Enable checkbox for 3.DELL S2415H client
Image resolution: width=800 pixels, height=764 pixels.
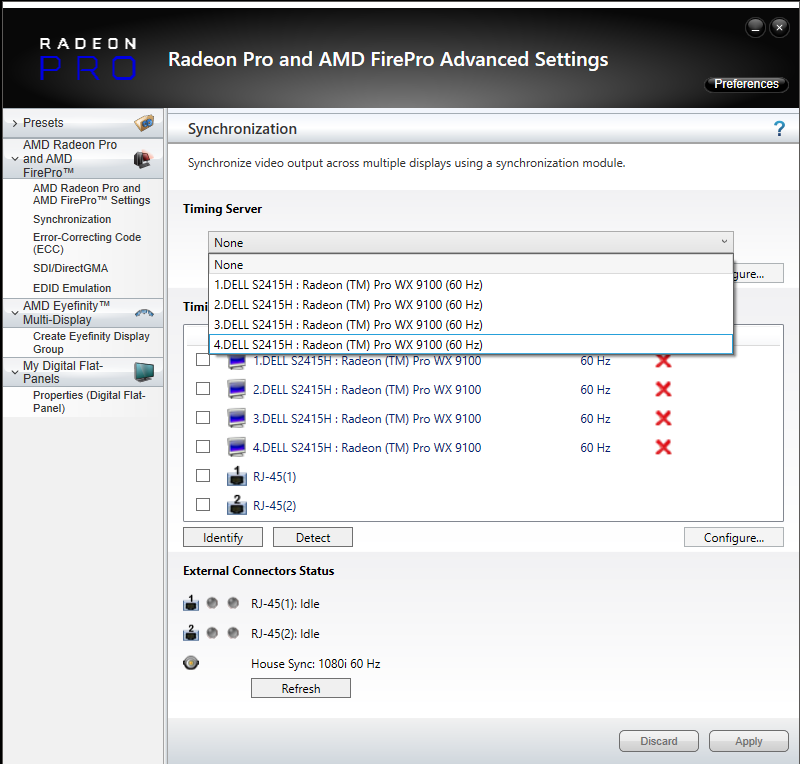203,417
